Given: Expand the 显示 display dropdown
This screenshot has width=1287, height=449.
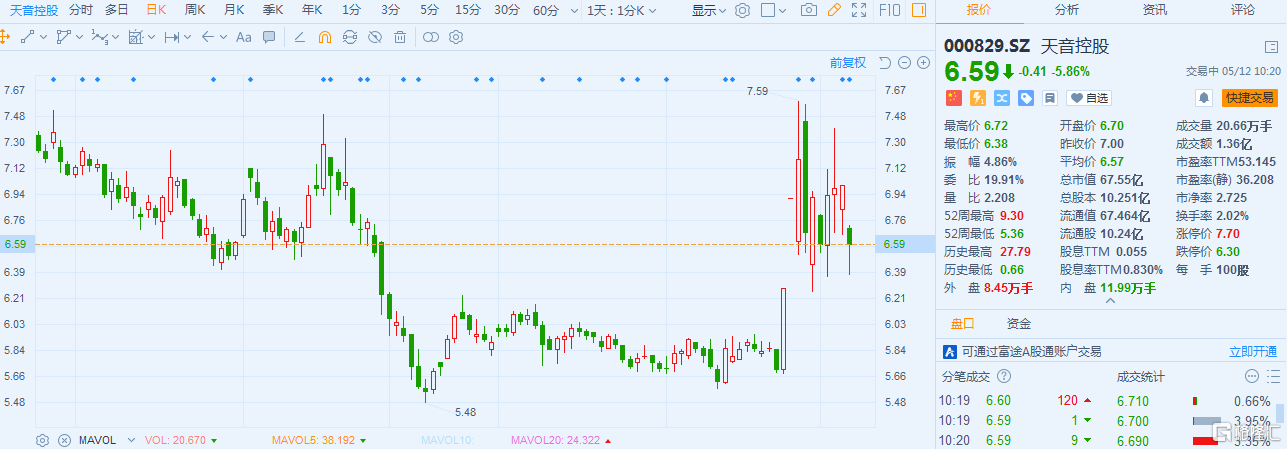Looking at the screenshot, I should 710,10.
